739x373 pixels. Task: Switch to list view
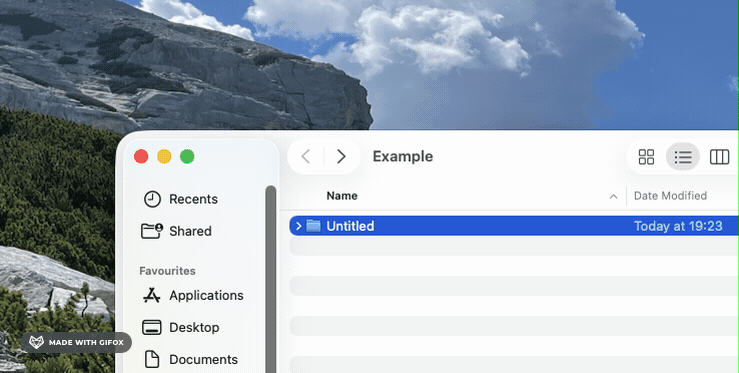click(x=682, y=157)
